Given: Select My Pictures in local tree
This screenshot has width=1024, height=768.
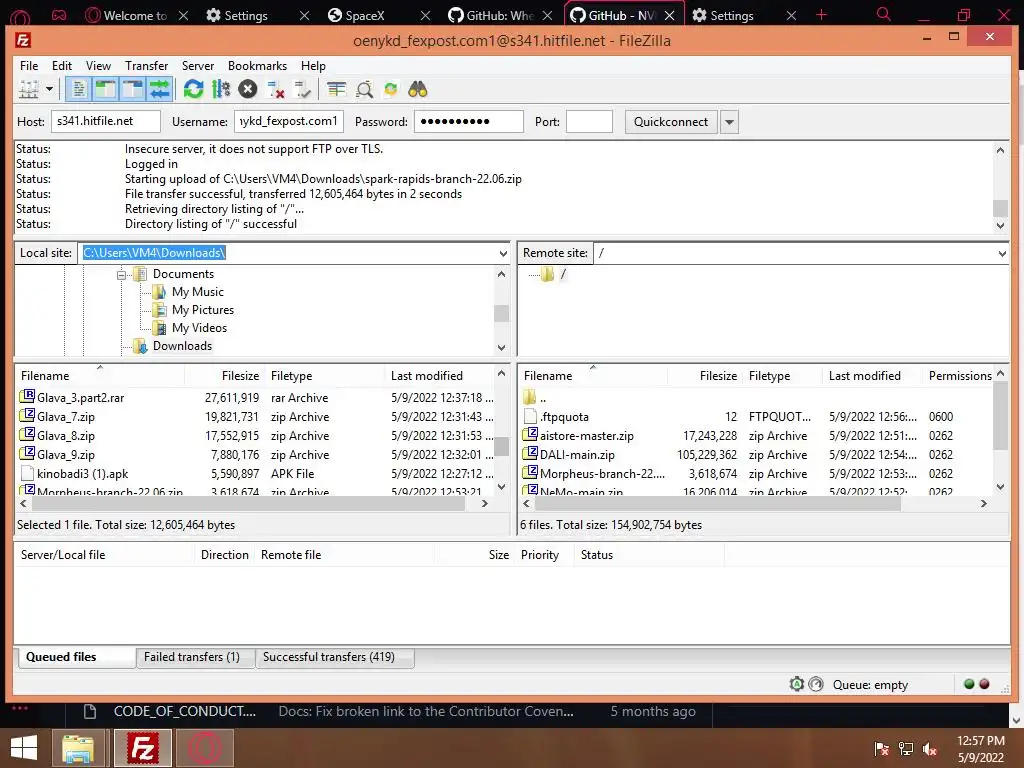Looking at the screenshot, I should pos(203,310).
